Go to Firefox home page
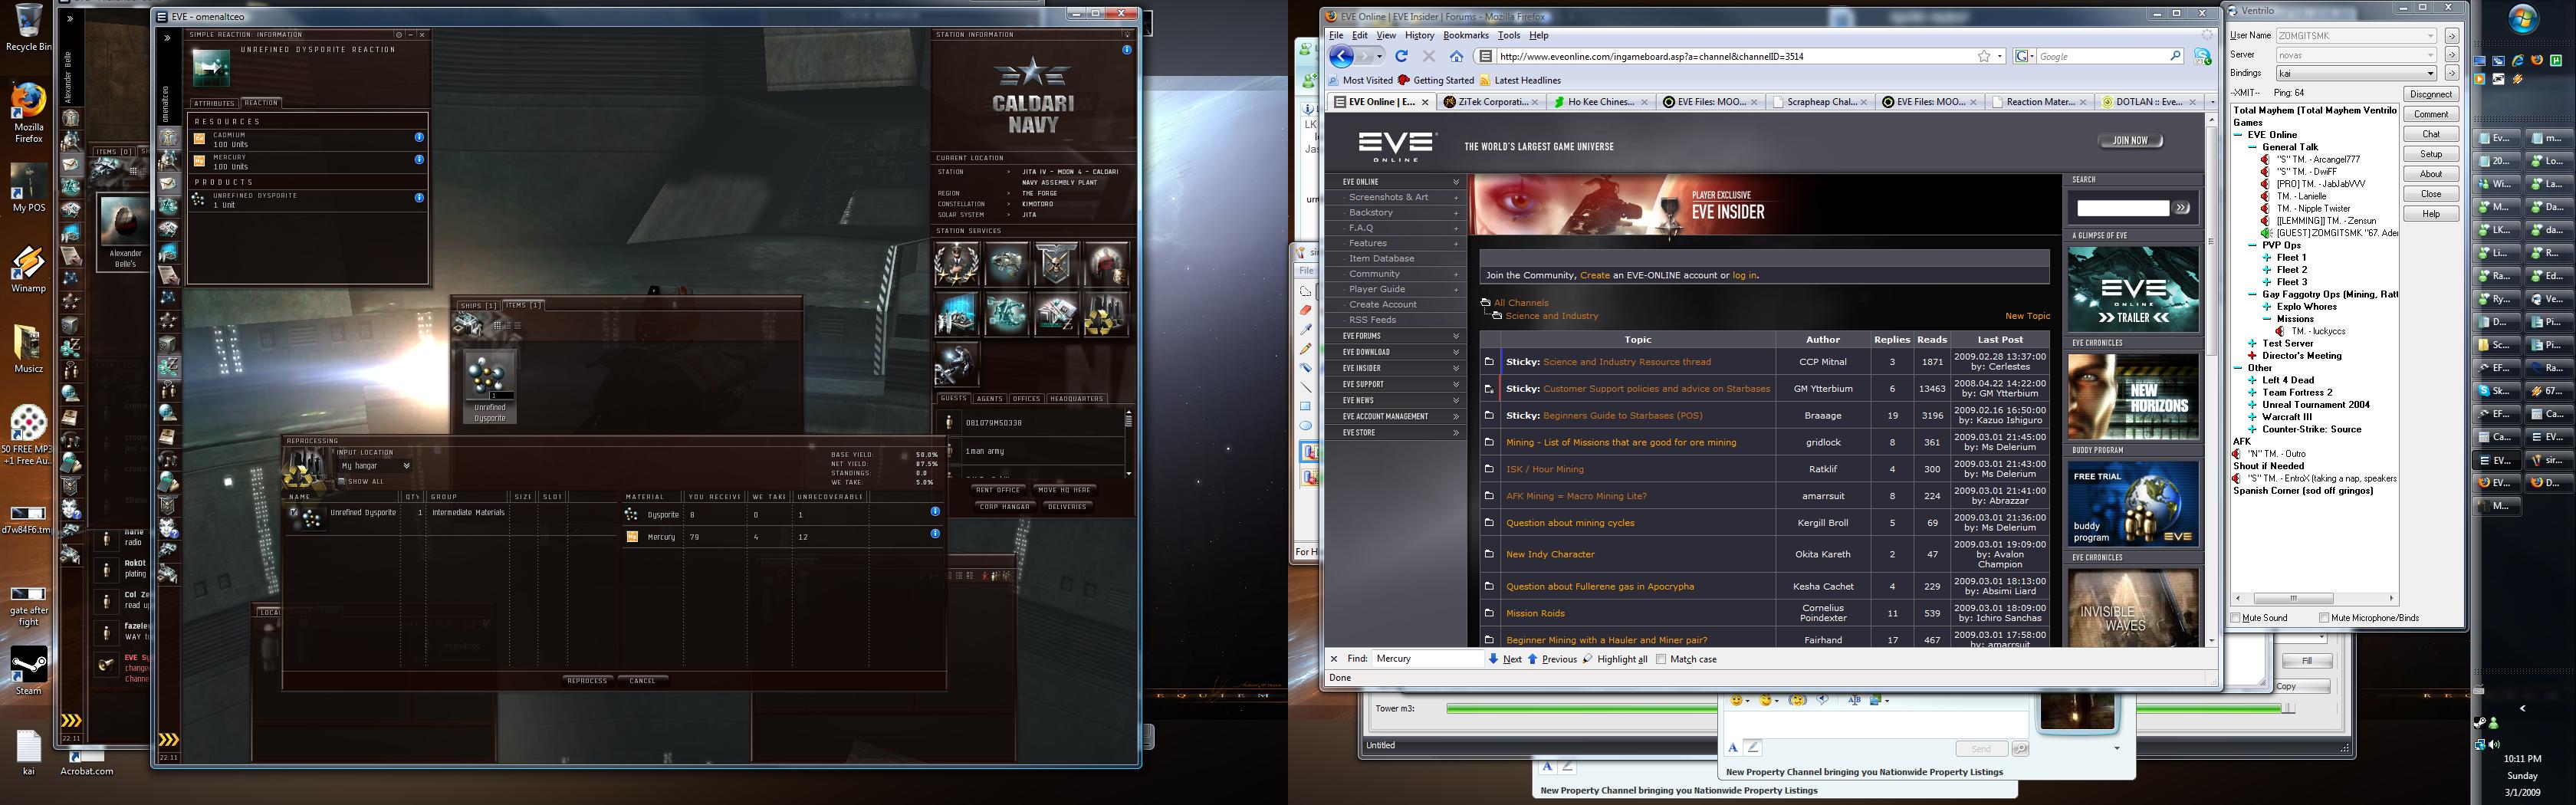 coord(1456,56)
